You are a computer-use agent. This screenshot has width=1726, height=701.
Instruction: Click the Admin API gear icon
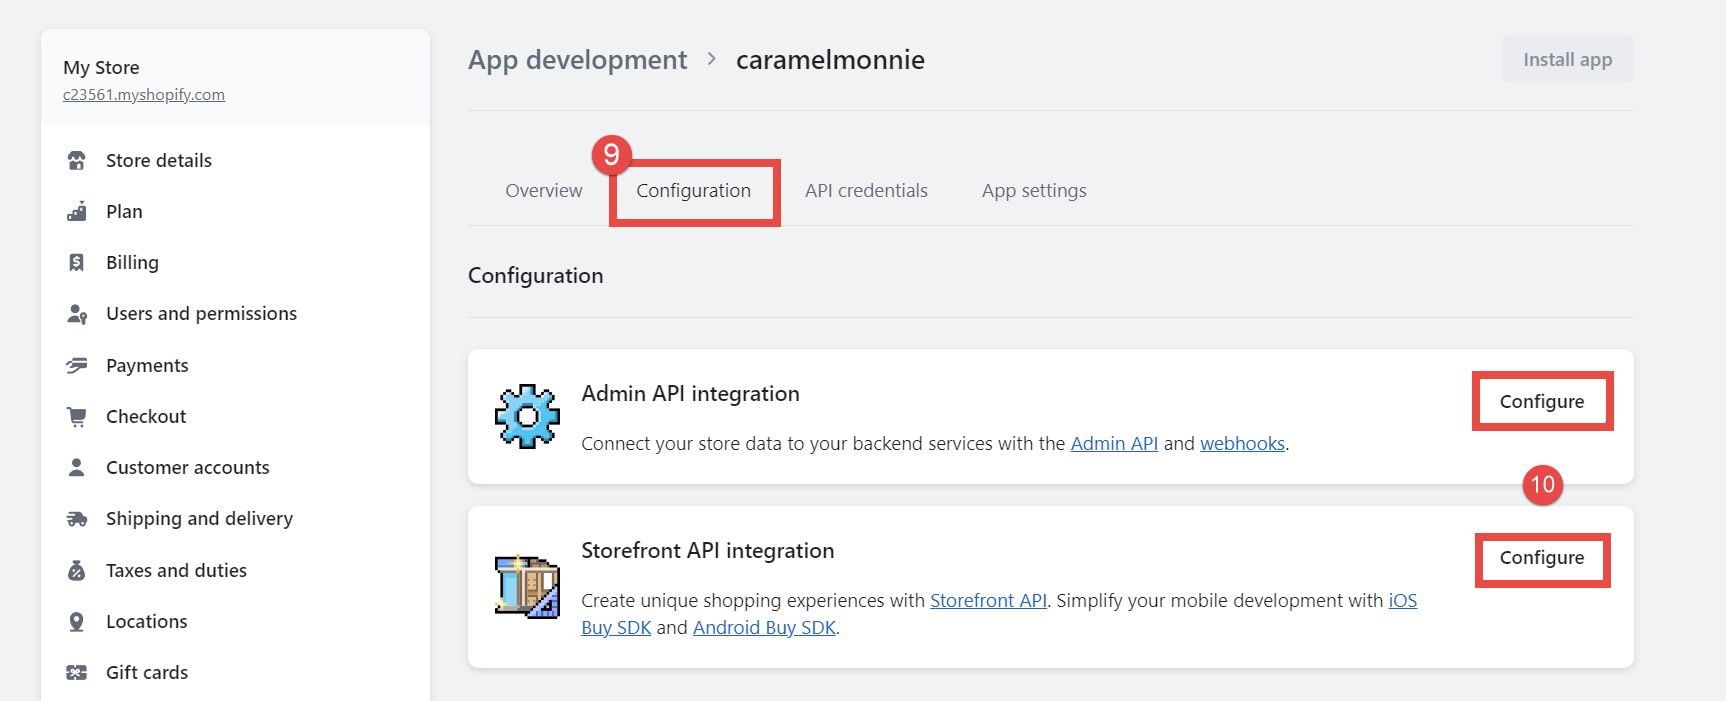(x=527, y=416)
